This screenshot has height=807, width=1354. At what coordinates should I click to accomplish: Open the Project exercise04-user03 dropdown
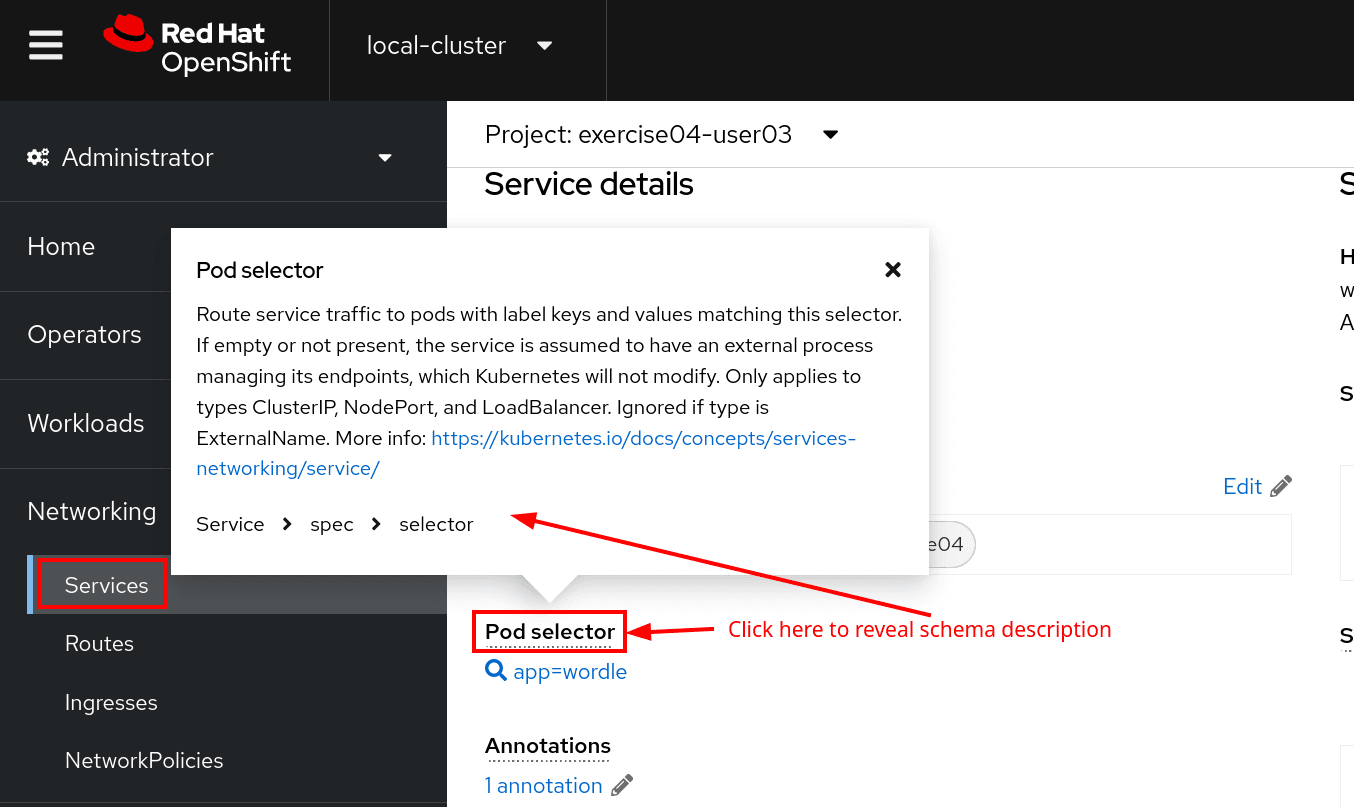(830, 135)
